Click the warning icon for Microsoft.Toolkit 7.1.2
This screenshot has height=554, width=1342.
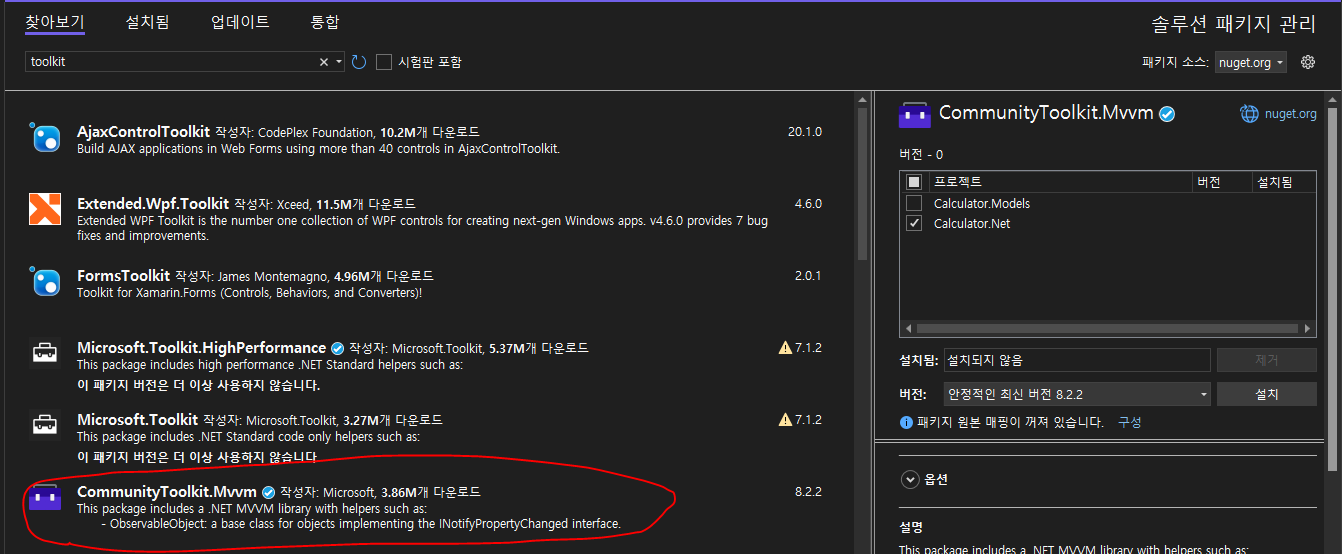(785, 420)
